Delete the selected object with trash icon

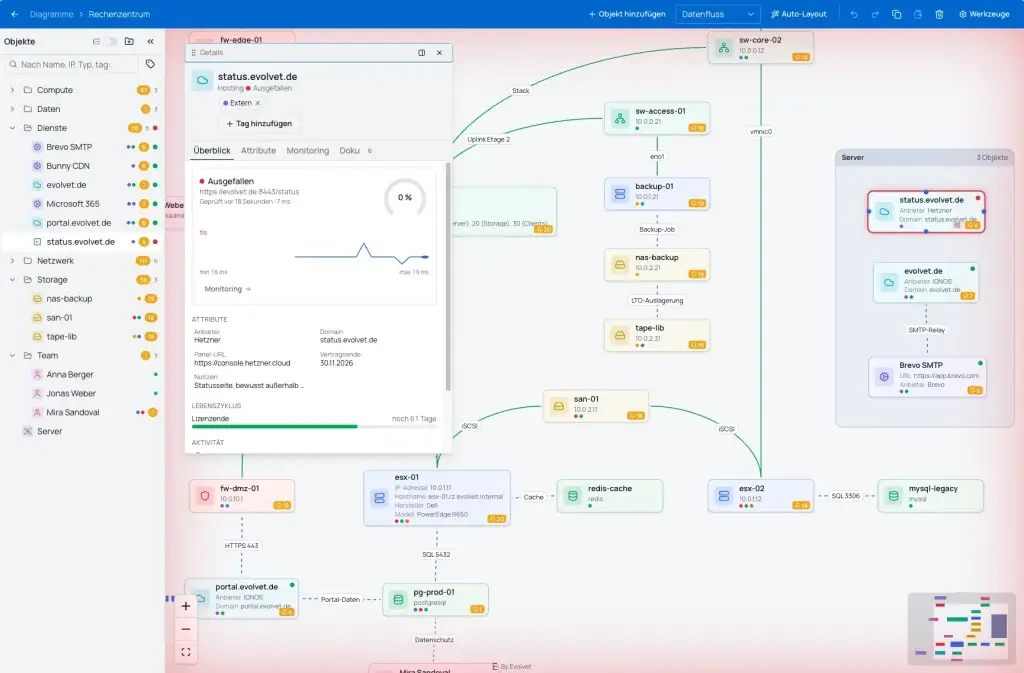coord(939,14)
